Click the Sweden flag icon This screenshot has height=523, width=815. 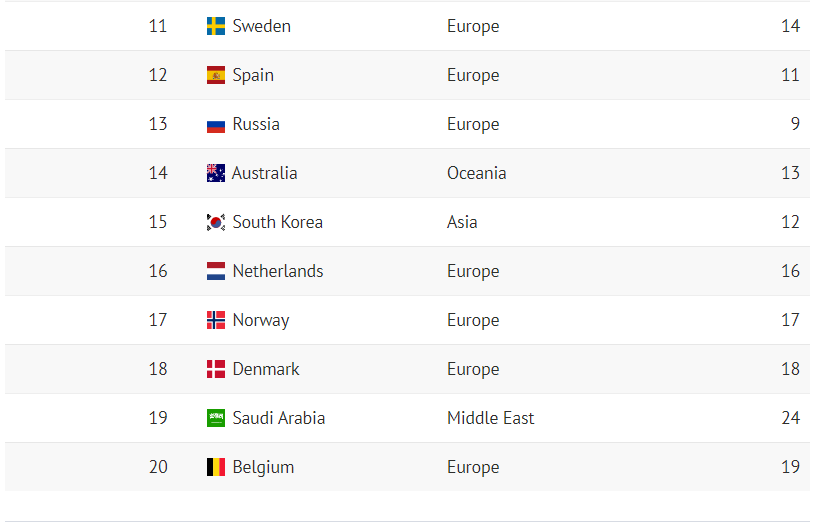(x=216, y=26)
